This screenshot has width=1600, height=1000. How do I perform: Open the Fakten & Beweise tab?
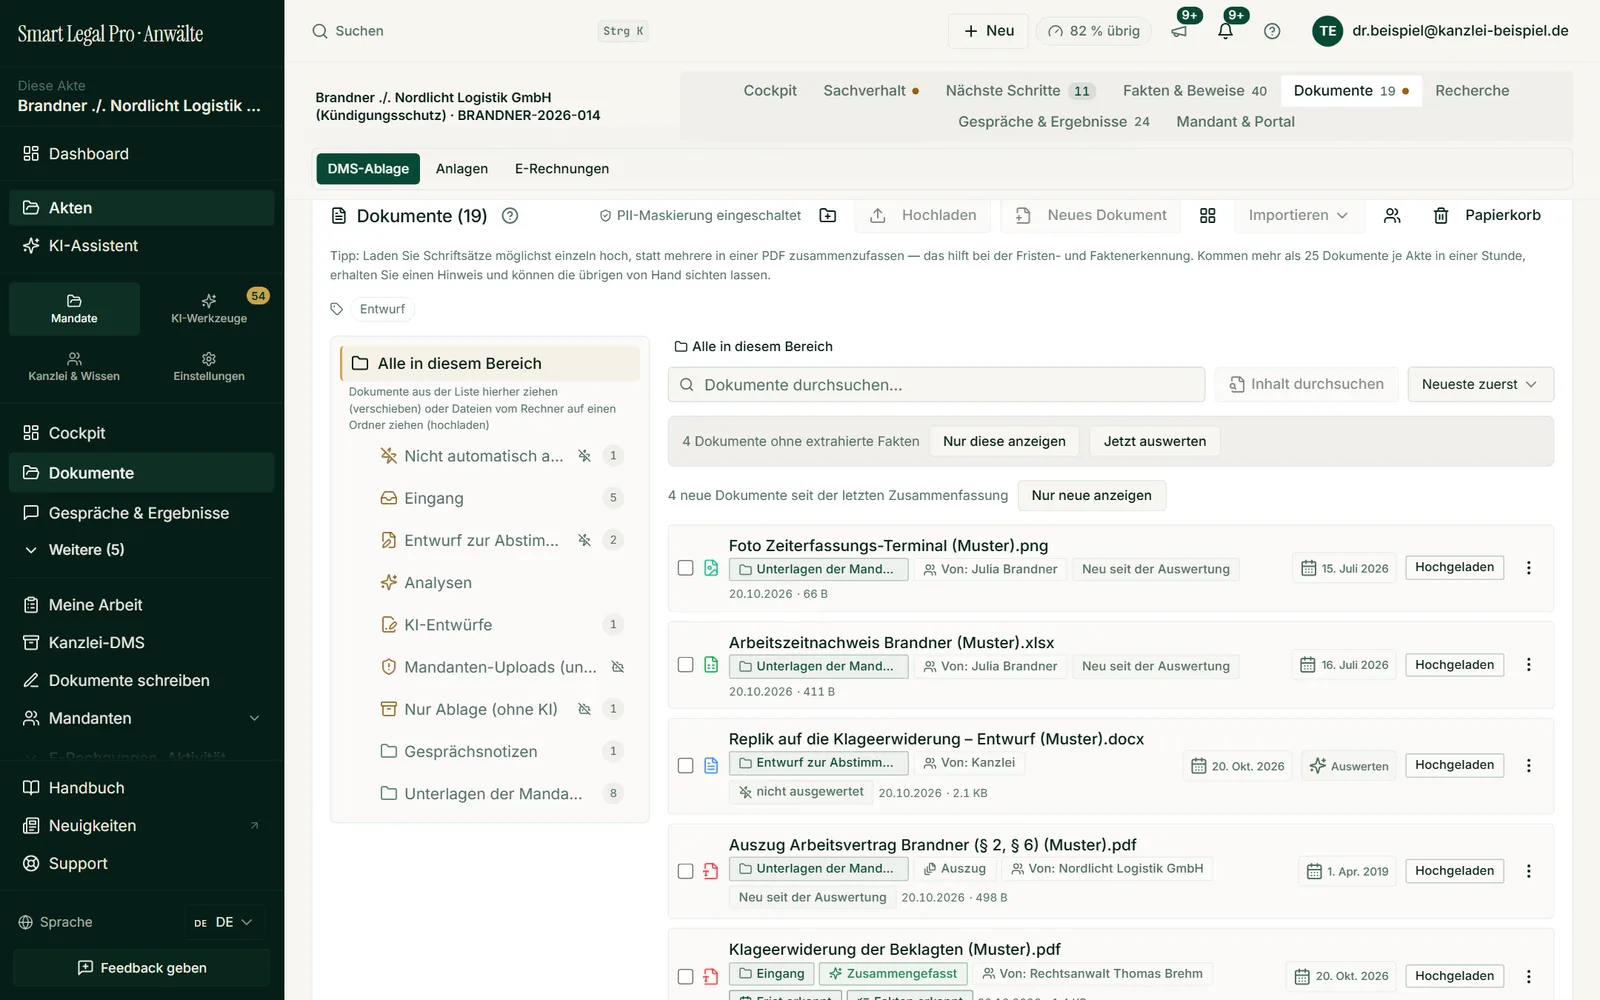pos(1194,91)
